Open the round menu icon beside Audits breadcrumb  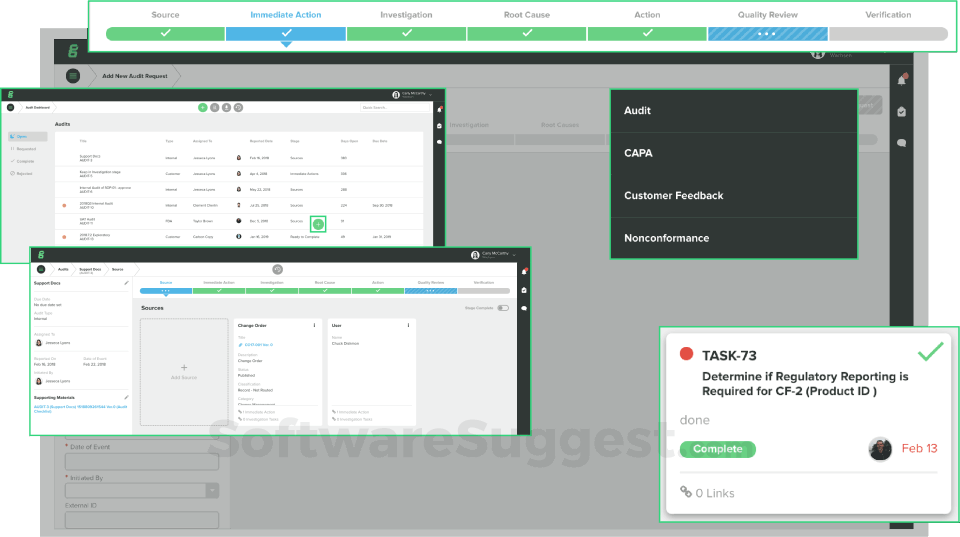coord(41,269)
